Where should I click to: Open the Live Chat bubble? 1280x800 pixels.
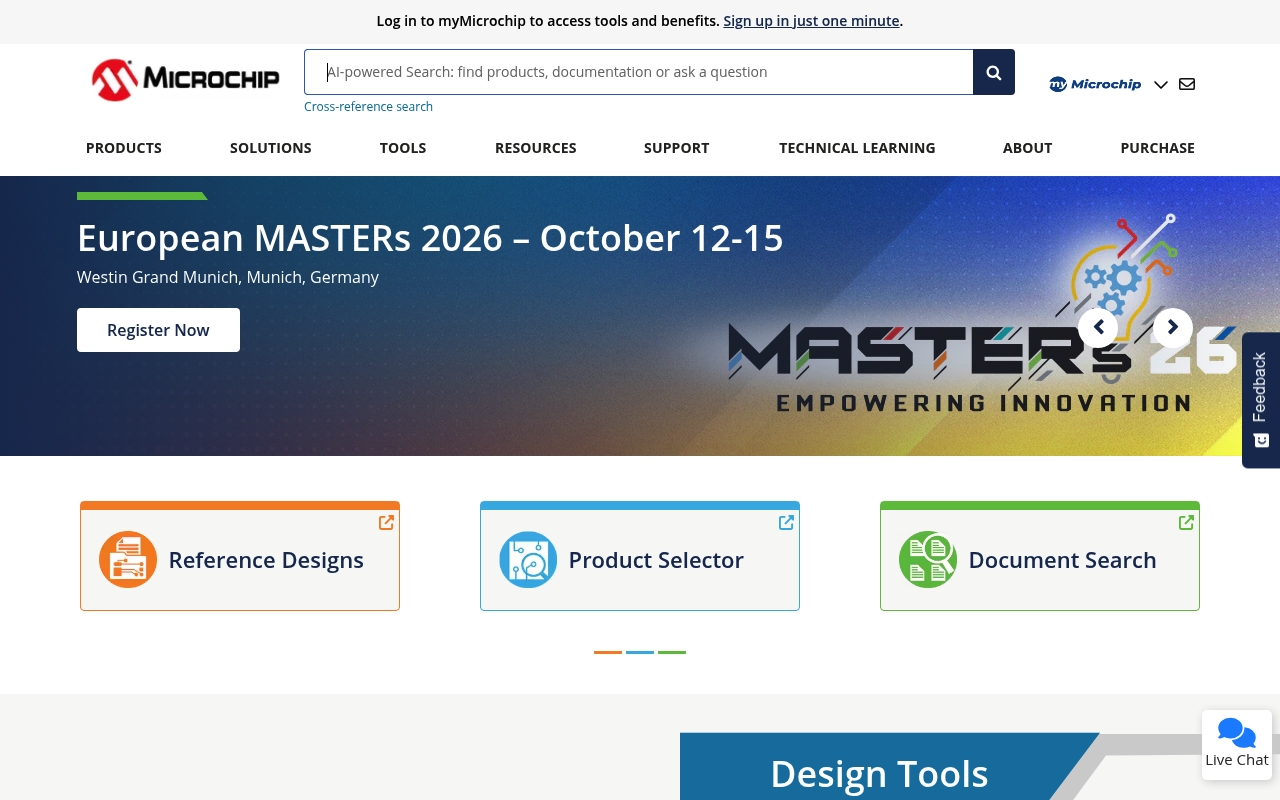point(1237,744)
